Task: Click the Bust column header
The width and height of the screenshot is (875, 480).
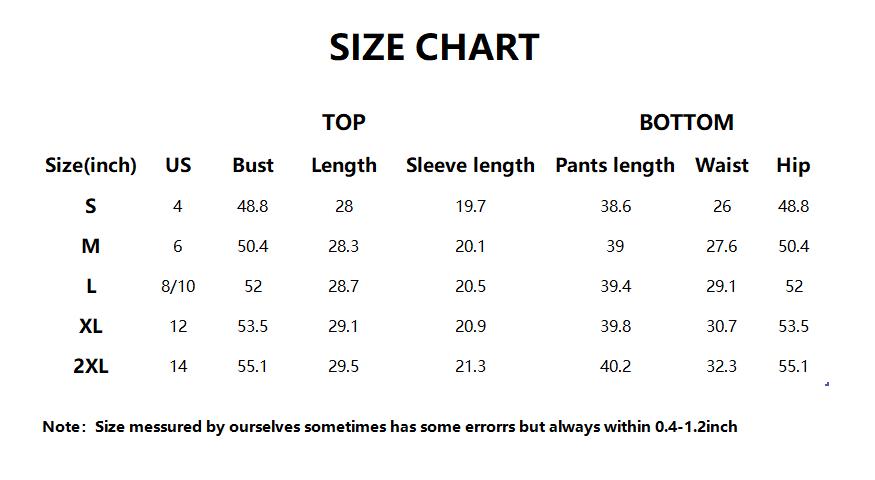Action: [253, 165]
